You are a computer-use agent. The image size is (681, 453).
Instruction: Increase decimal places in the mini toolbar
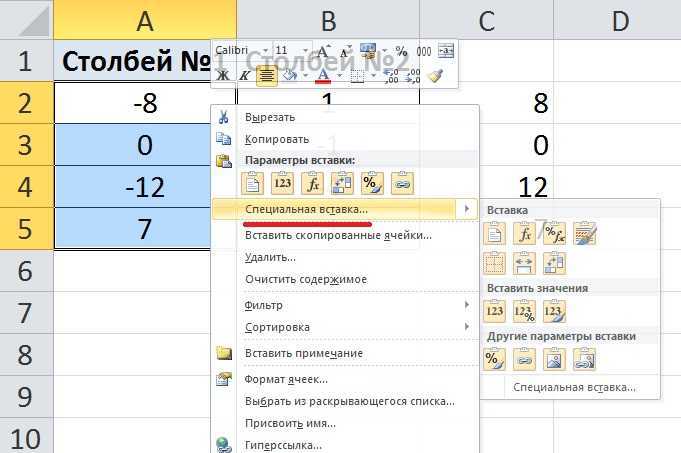pyautogui.click(x=391, y=76)
